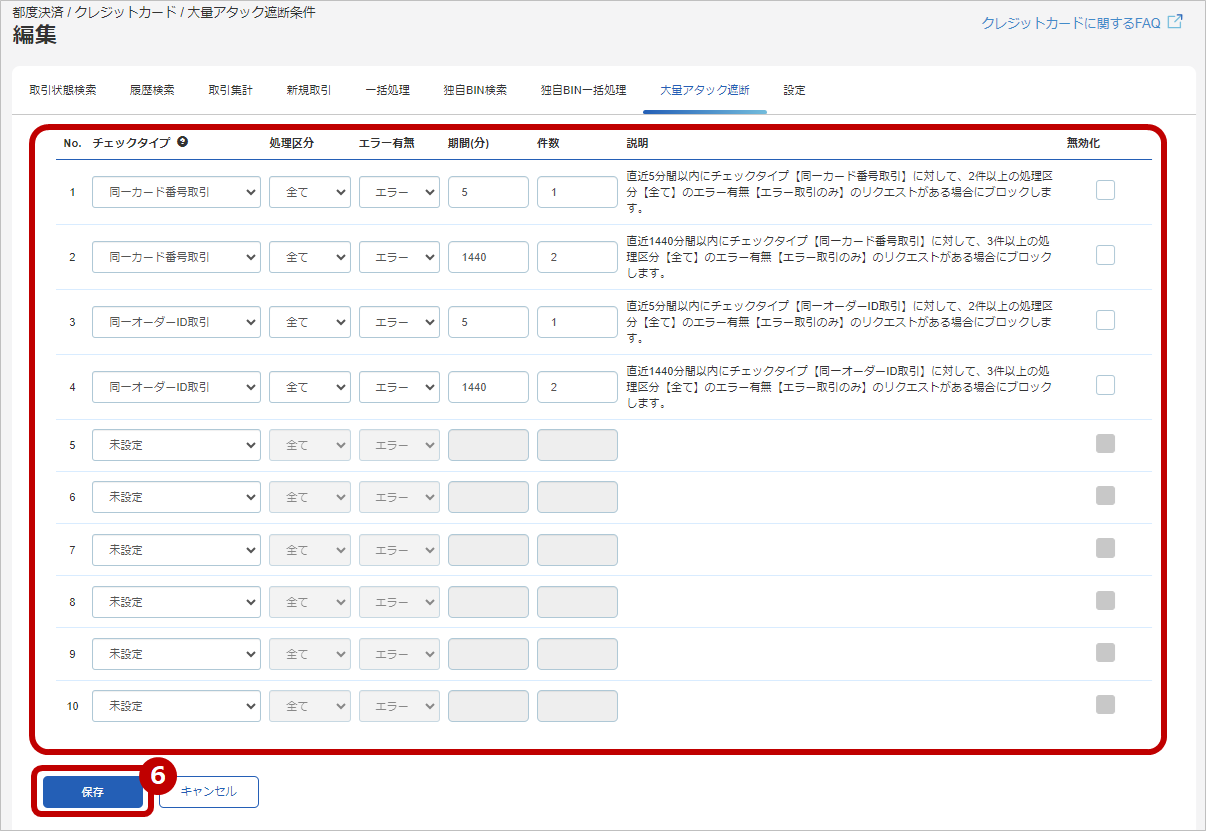Open the 新規取引 tab

point(309,90)
